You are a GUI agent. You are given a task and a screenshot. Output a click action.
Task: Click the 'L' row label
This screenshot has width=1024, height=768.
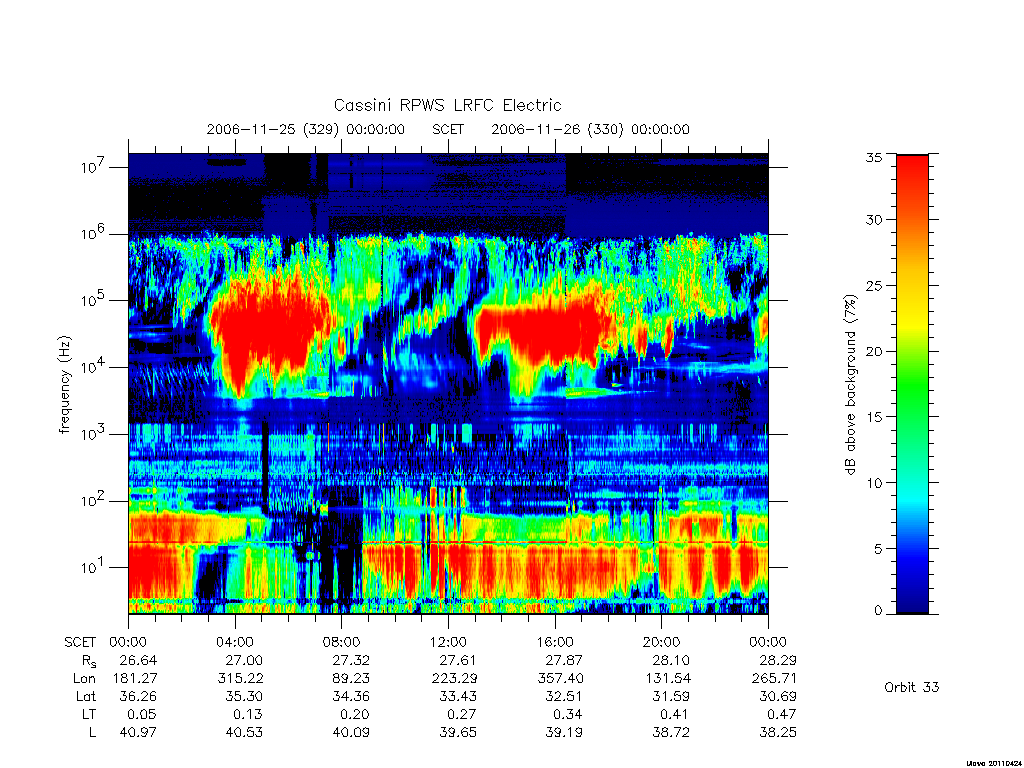[92, 732]
